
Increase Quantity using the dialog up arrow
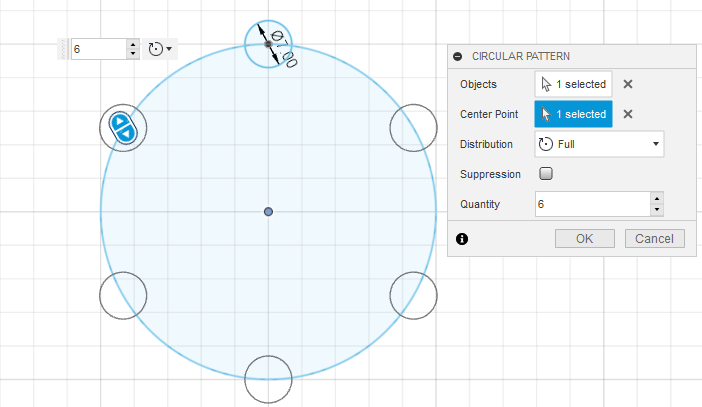656,198
